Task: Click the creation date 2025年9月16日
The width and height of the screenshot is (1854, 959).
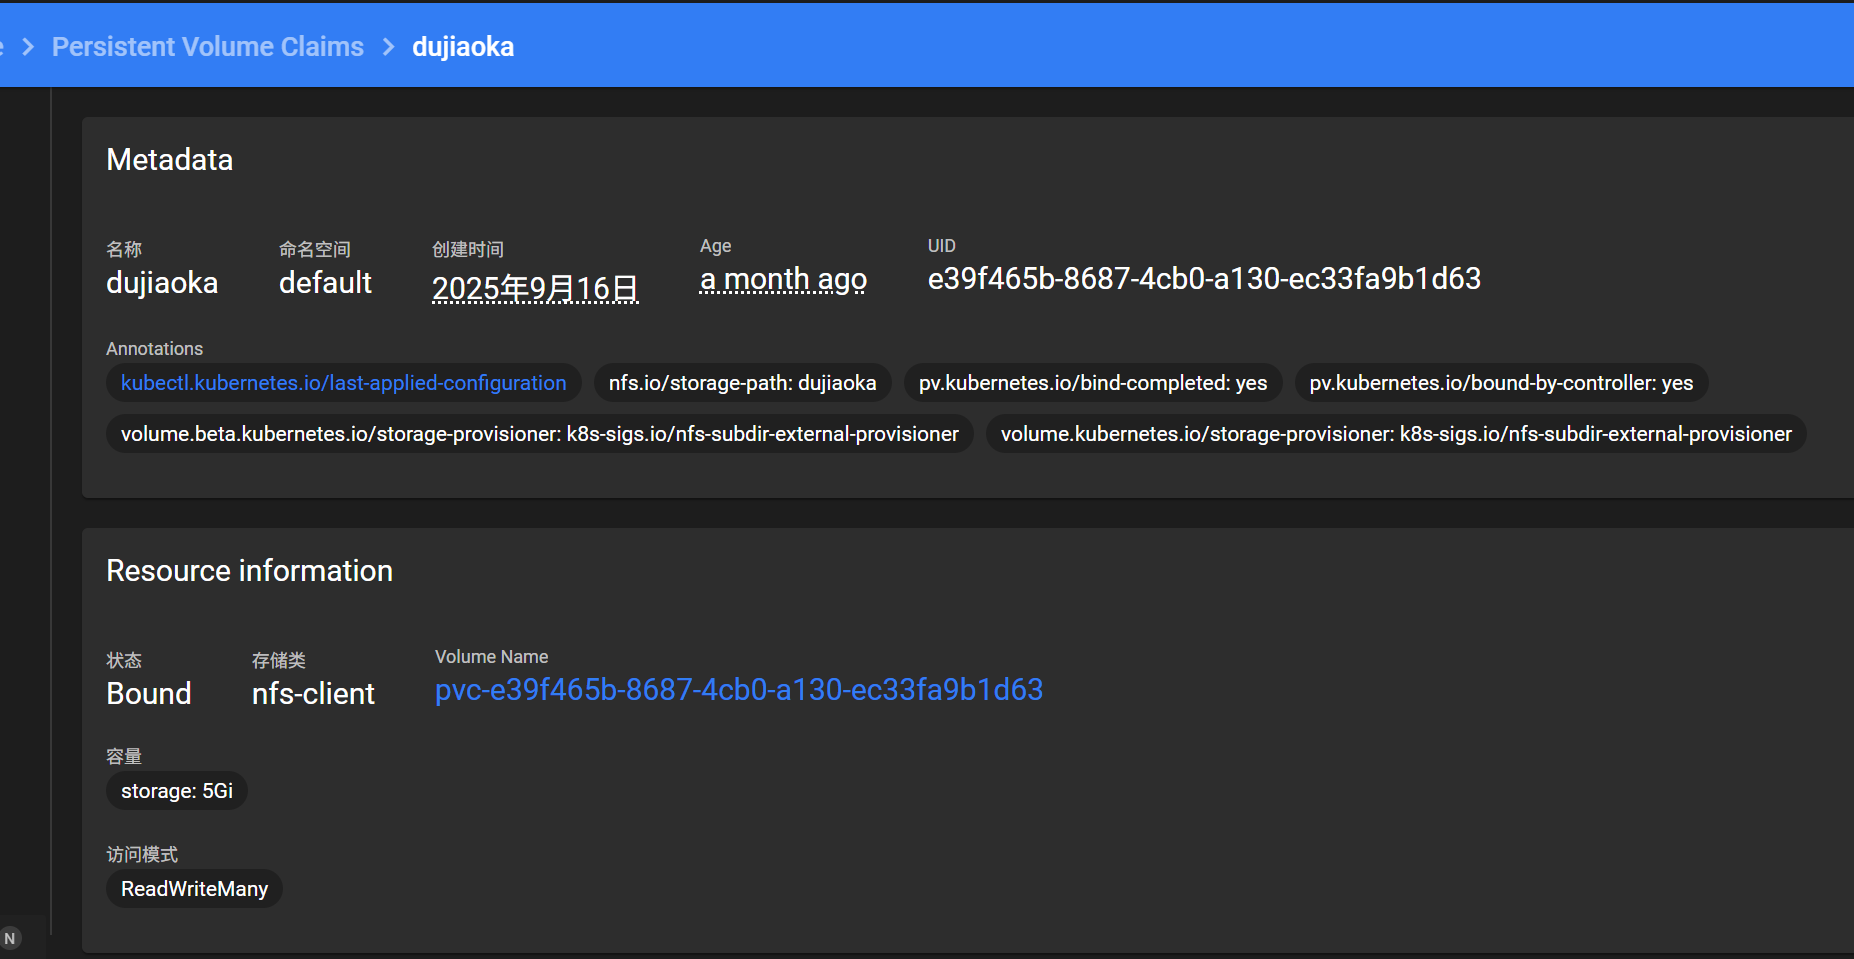Action: coord(535,288)
